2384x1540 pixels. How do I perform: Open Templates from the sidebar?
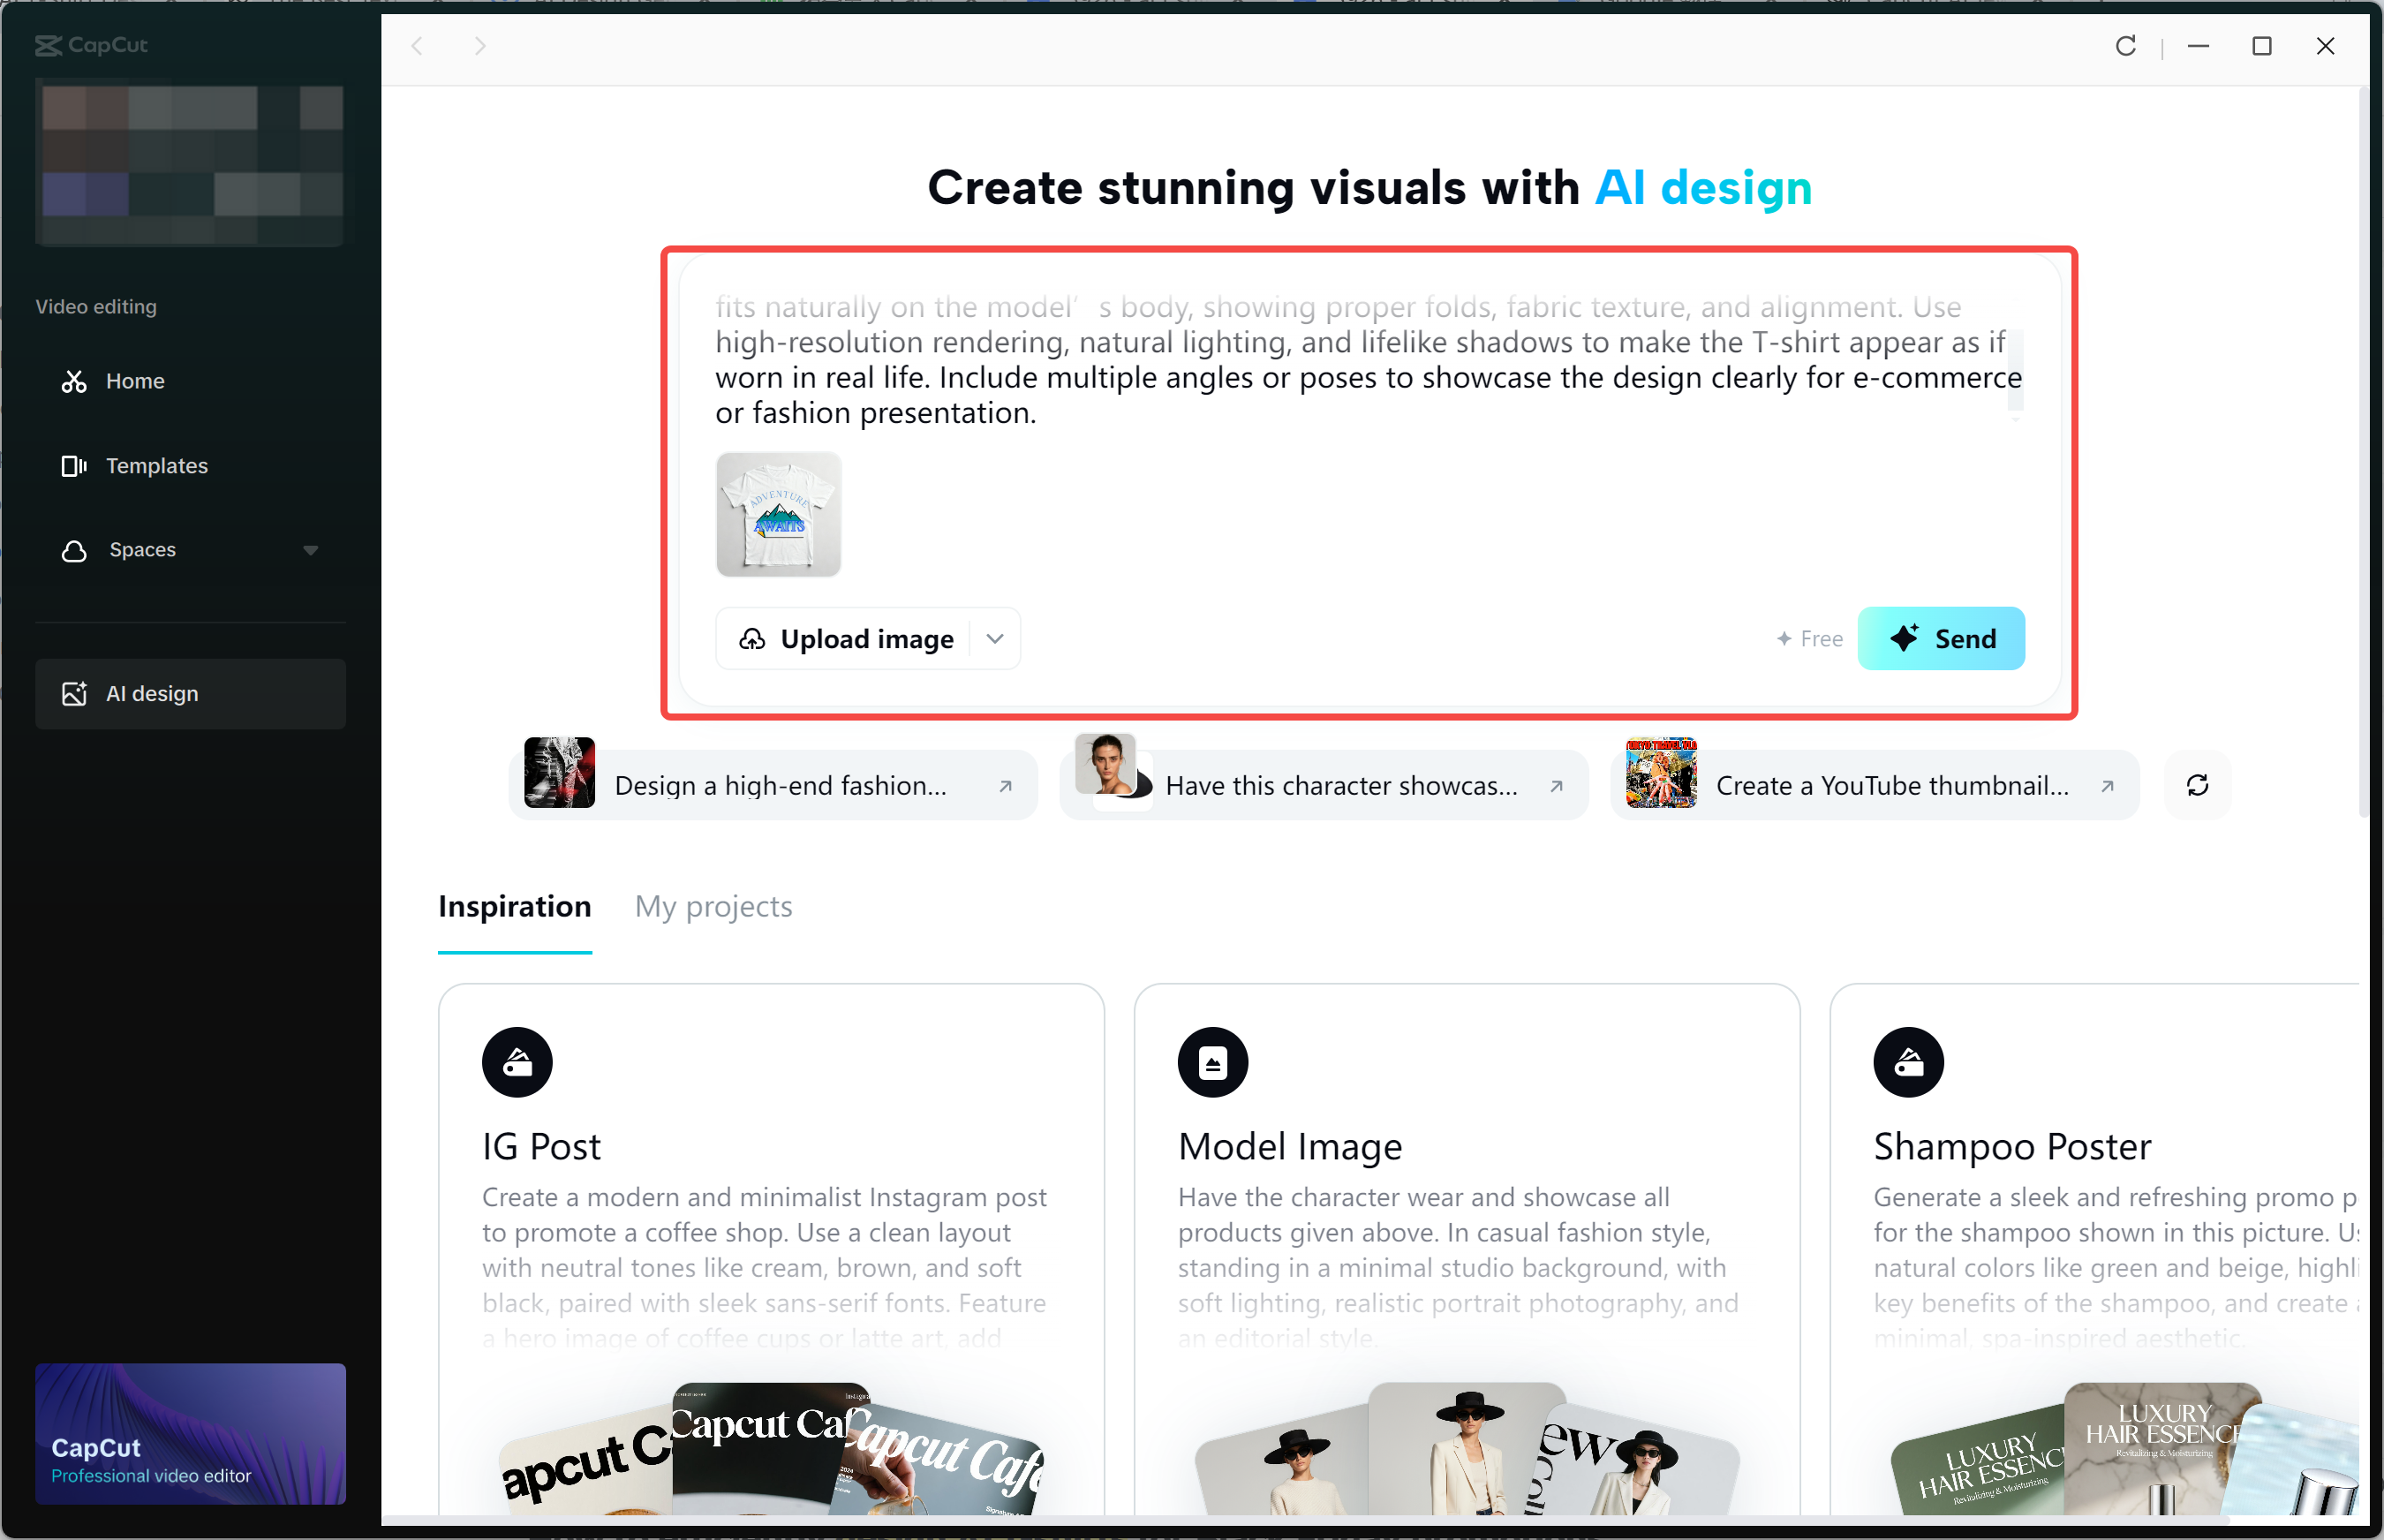click(156, 466)
